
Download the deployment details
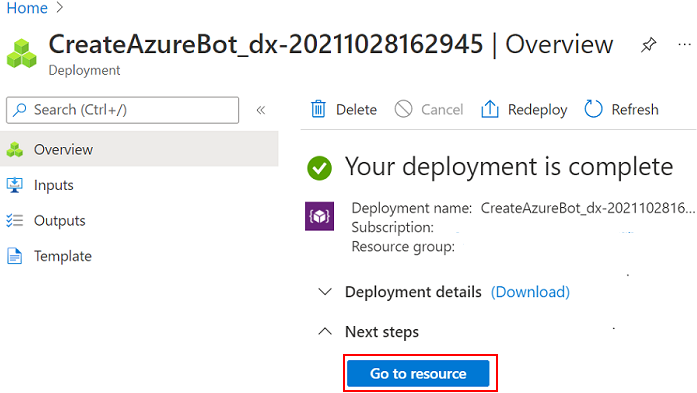(x=530, y=292)
